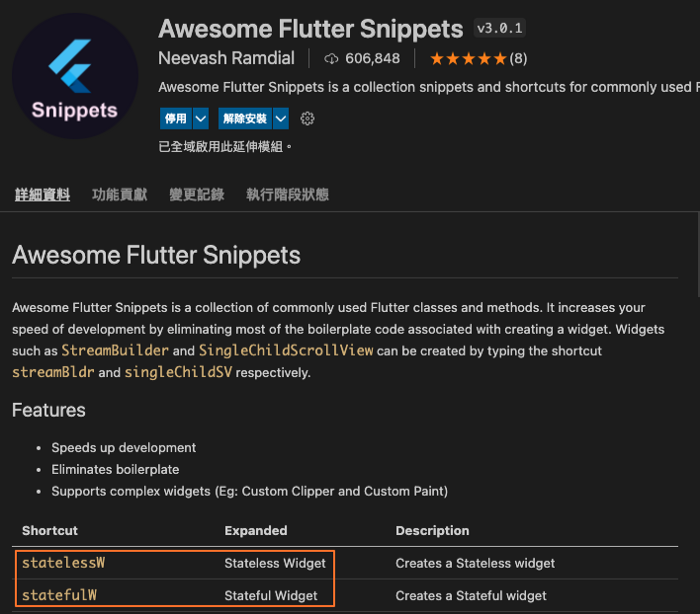Click the StreamBuilder inline code text

click(113, 351)
